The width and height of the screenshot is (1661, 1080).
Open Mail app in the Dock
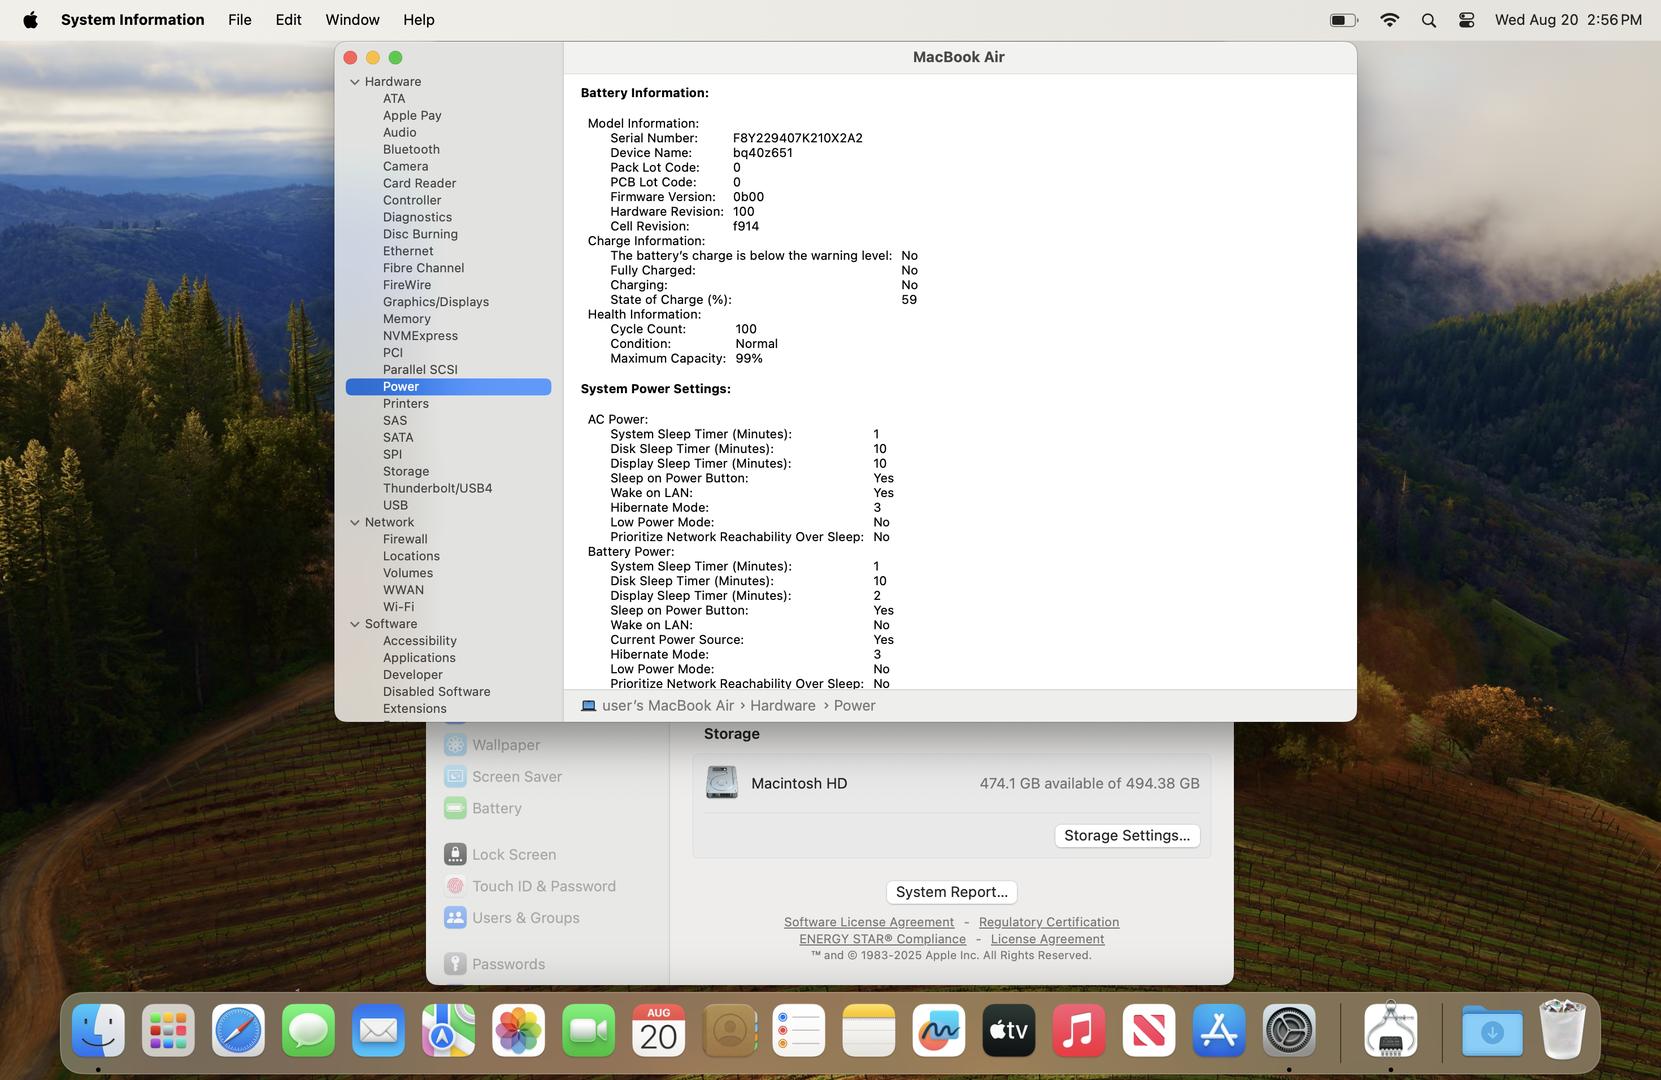[378, 1030]
